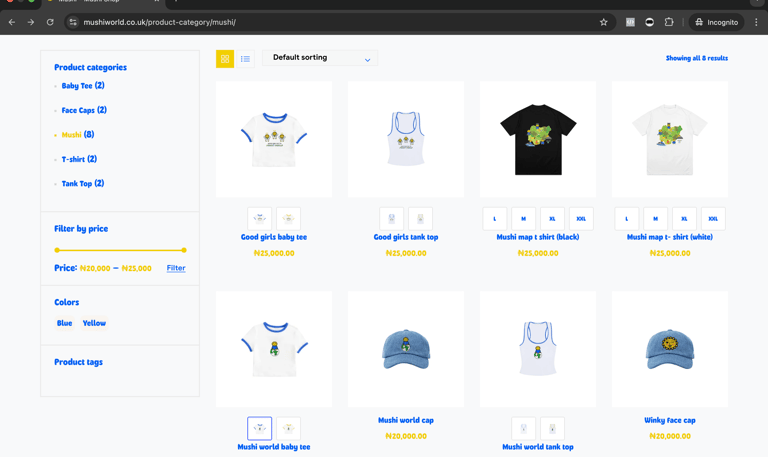The width and height of the screenshot is (768, 457).
Task: Select first variant swatch of Good girls baby tee
Action: [260, 218]
